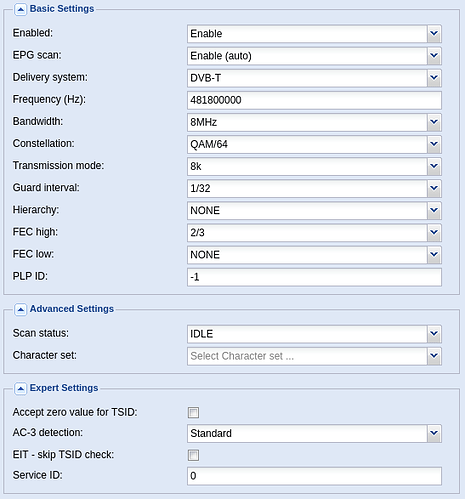Open the FEC low dropdown
Viewport: 465px width, 499px height.
point(314,255)
